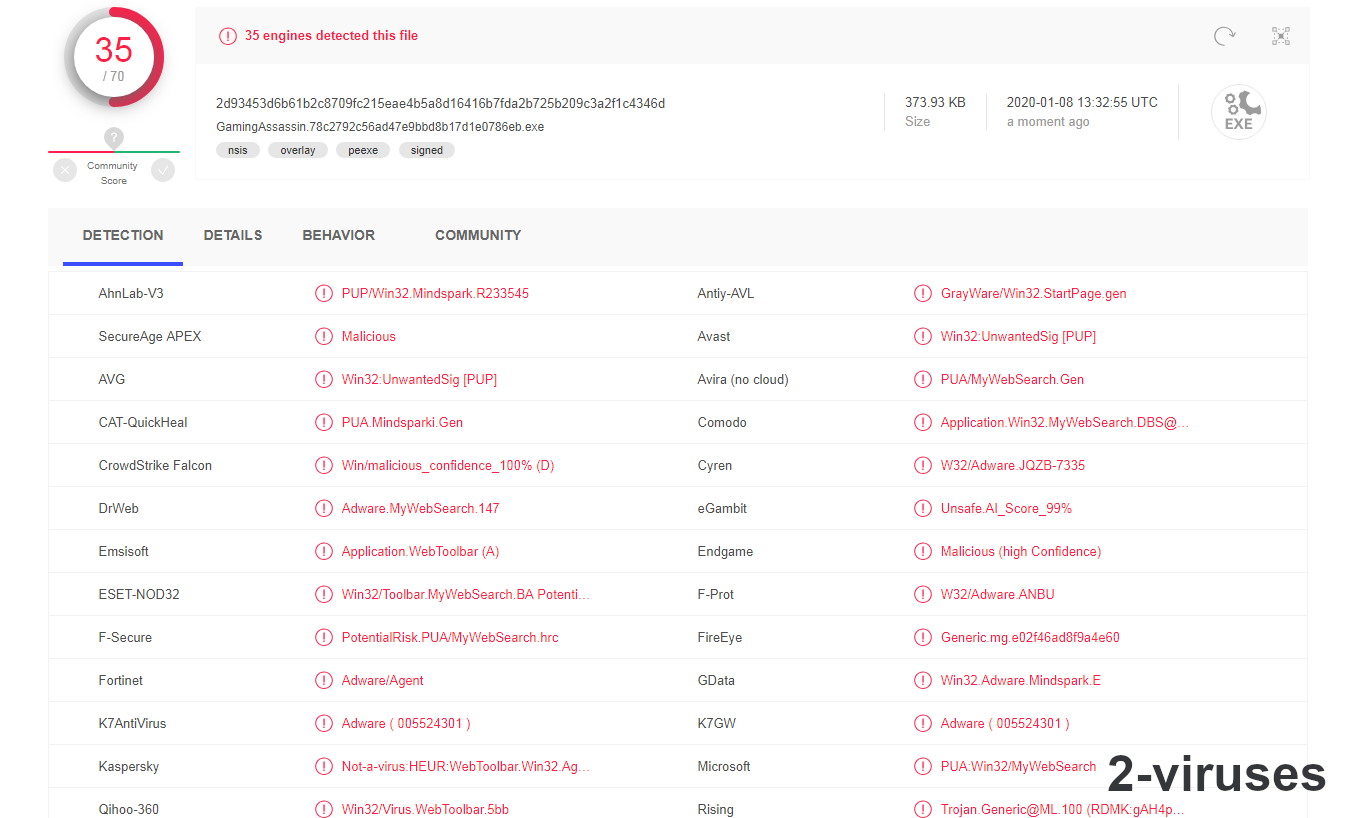This screenshot has height=818, width=1358.
Task: Click the EXE file type badge
Action: coord(1239,112)
